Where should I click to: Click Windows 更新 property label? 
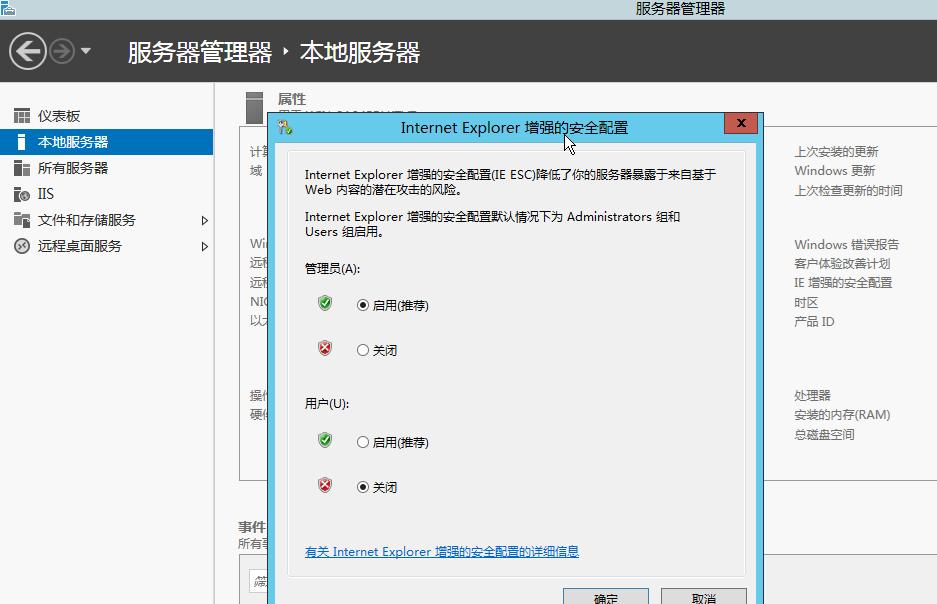point(834,171)
